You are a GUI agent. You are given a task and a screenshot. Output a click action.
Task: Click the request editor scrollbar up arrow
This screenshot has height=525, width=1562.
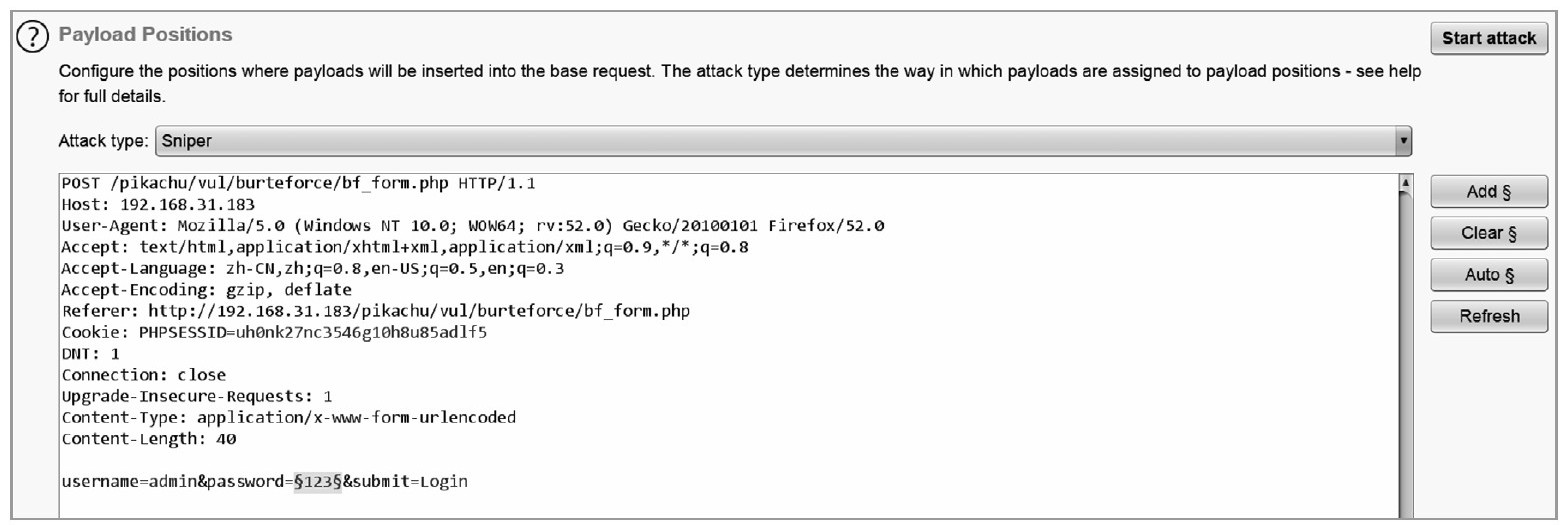1405,184
